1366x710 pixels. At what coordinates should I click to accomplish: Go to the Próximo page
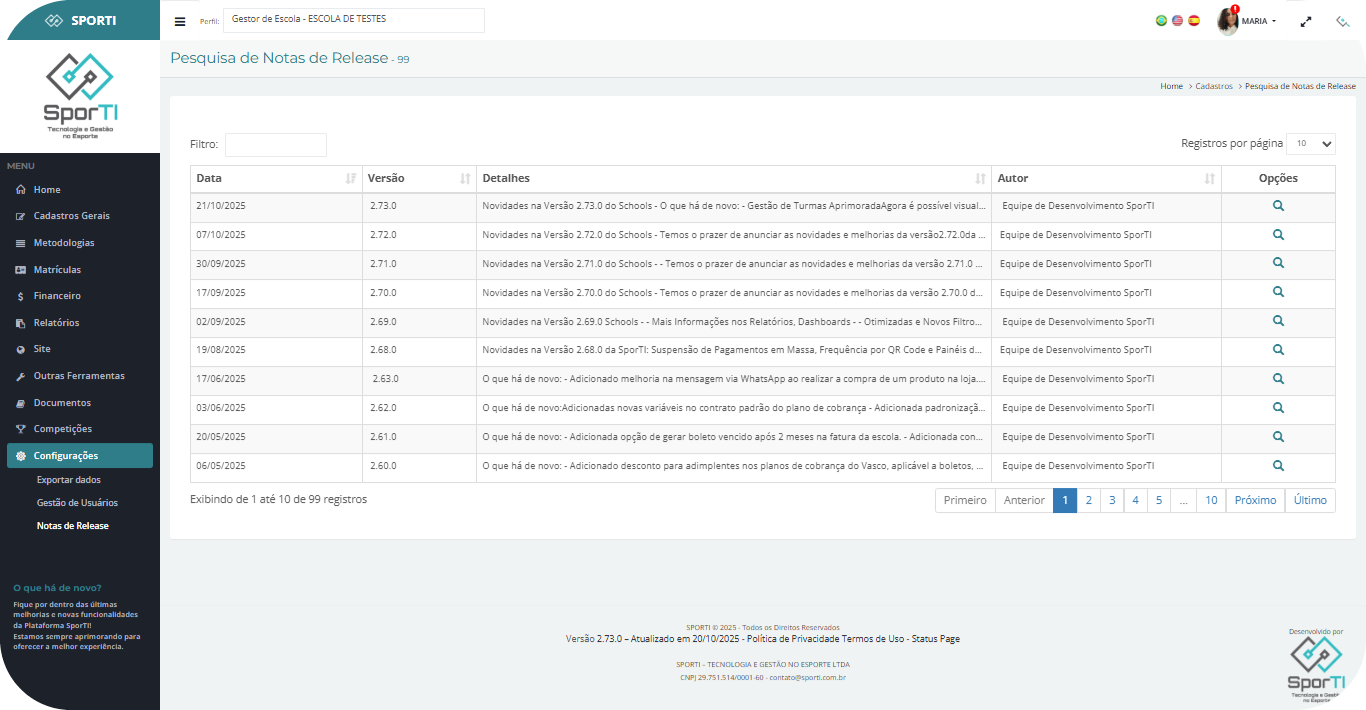pyautogui.click(x=1255, y=500)
